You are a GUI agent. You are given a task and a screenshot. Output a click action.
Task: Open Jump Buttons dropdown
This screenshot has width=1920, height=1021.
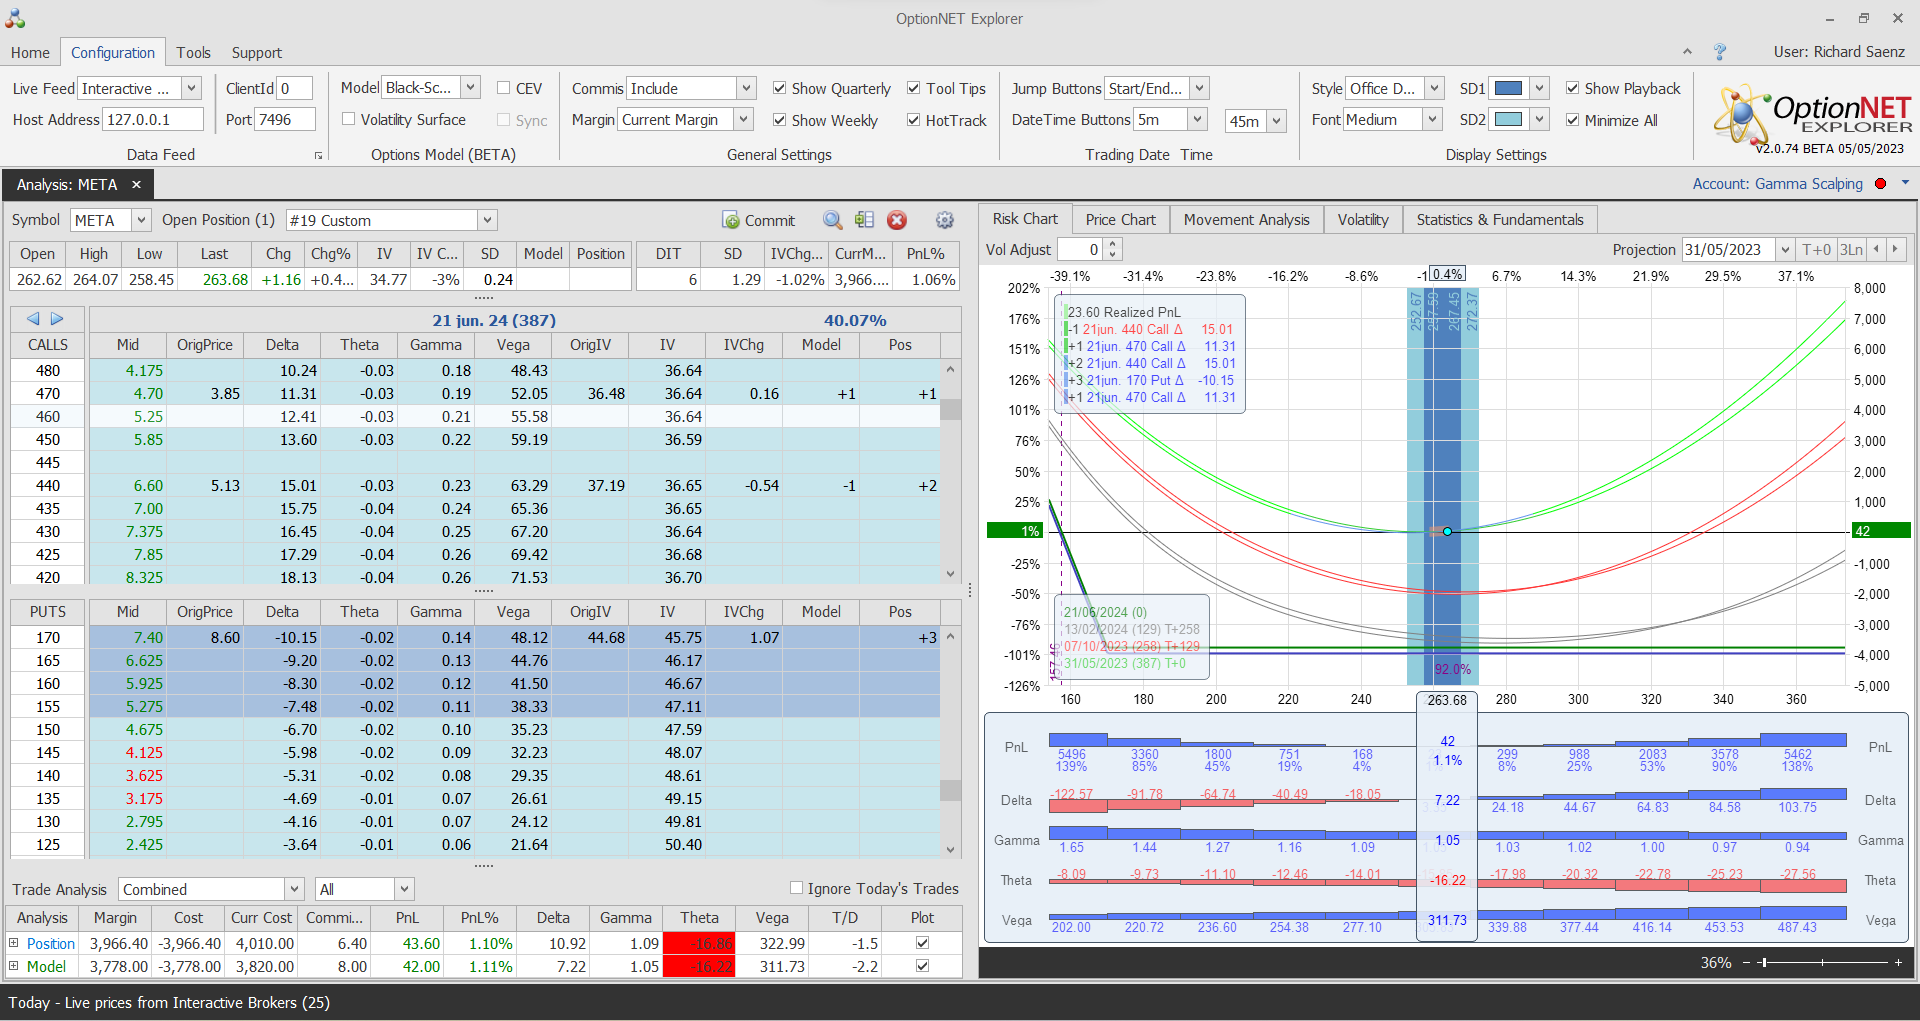click(1199, 88)
